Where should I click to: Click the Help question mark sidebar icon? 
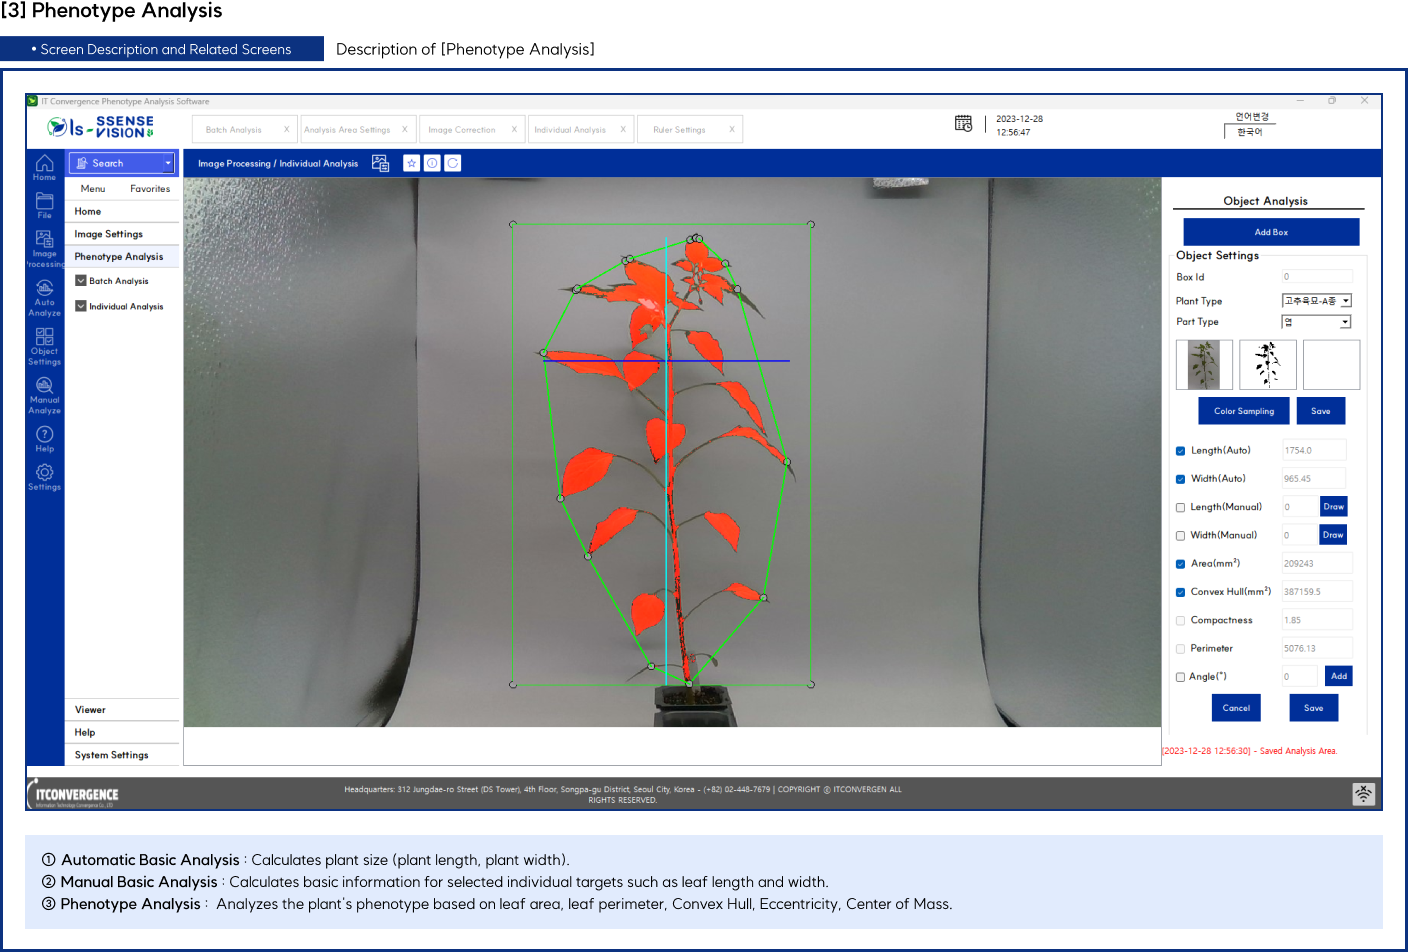tap(44, 435)
